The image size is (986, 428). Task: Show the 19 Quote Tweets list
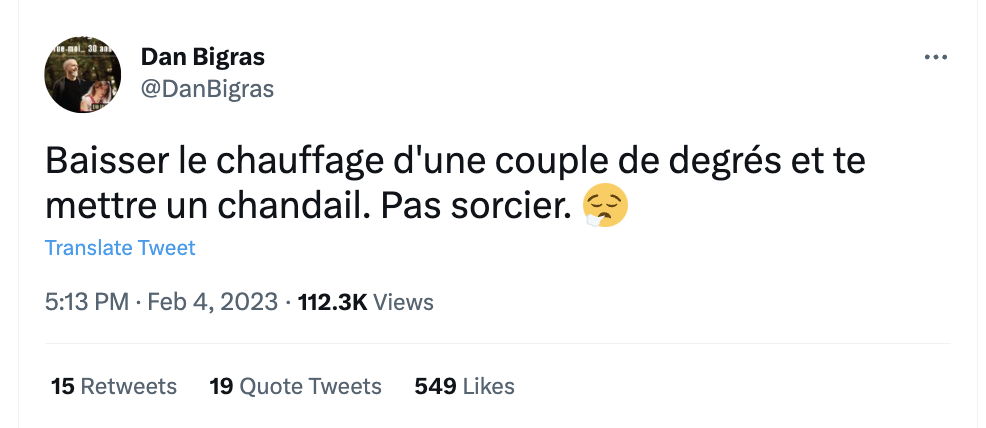(x=296, y=386)
